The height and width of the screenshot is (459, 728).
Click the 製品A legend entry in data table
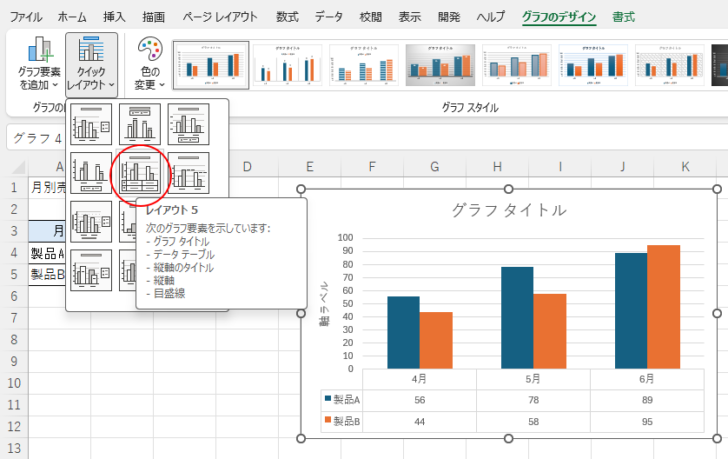point(342,400)
